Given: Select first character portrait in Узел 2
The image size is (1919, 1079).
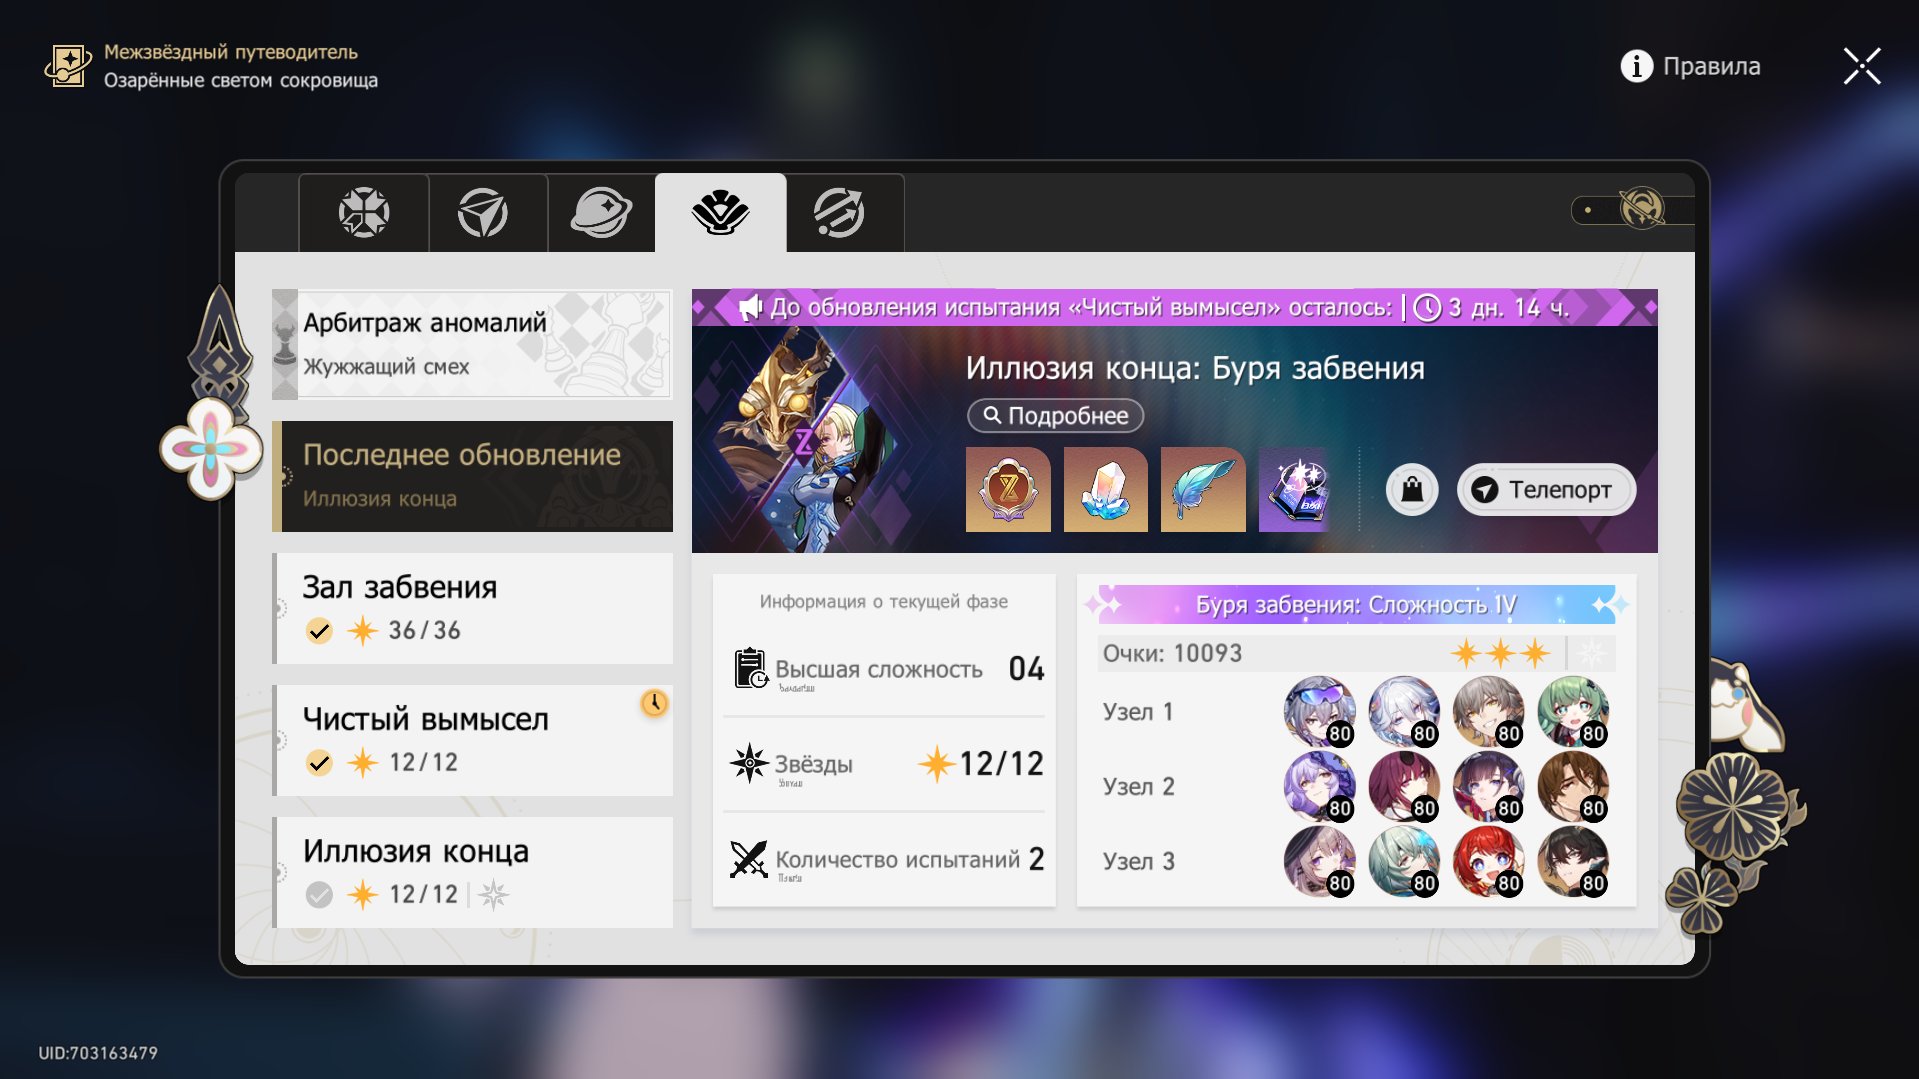Looking at the screenshot, I should [x=1319, y=787].
